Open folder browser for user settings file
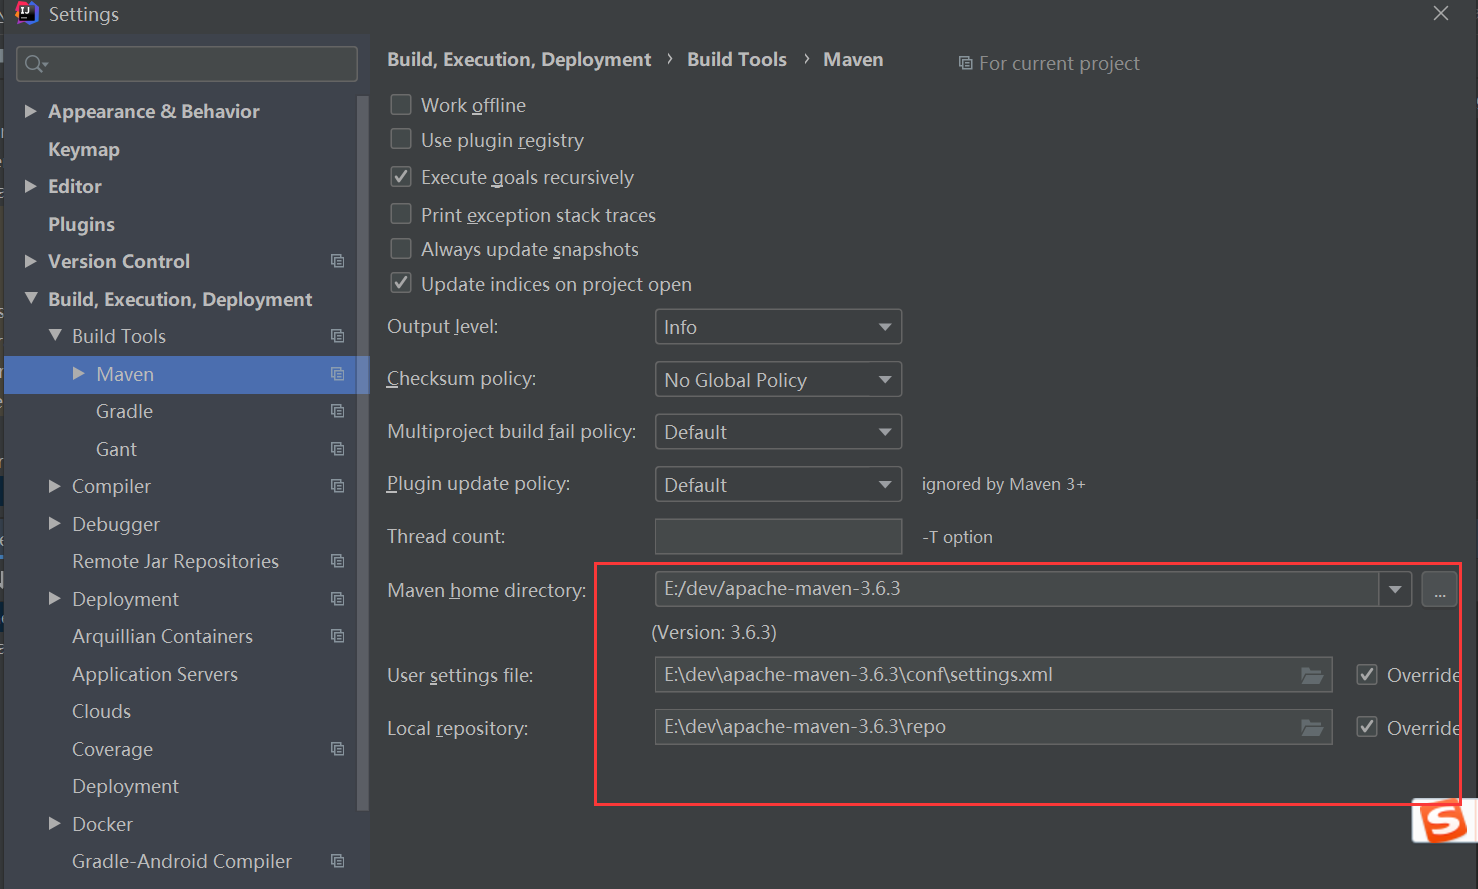1478x889 pixels. [1312, 674]
